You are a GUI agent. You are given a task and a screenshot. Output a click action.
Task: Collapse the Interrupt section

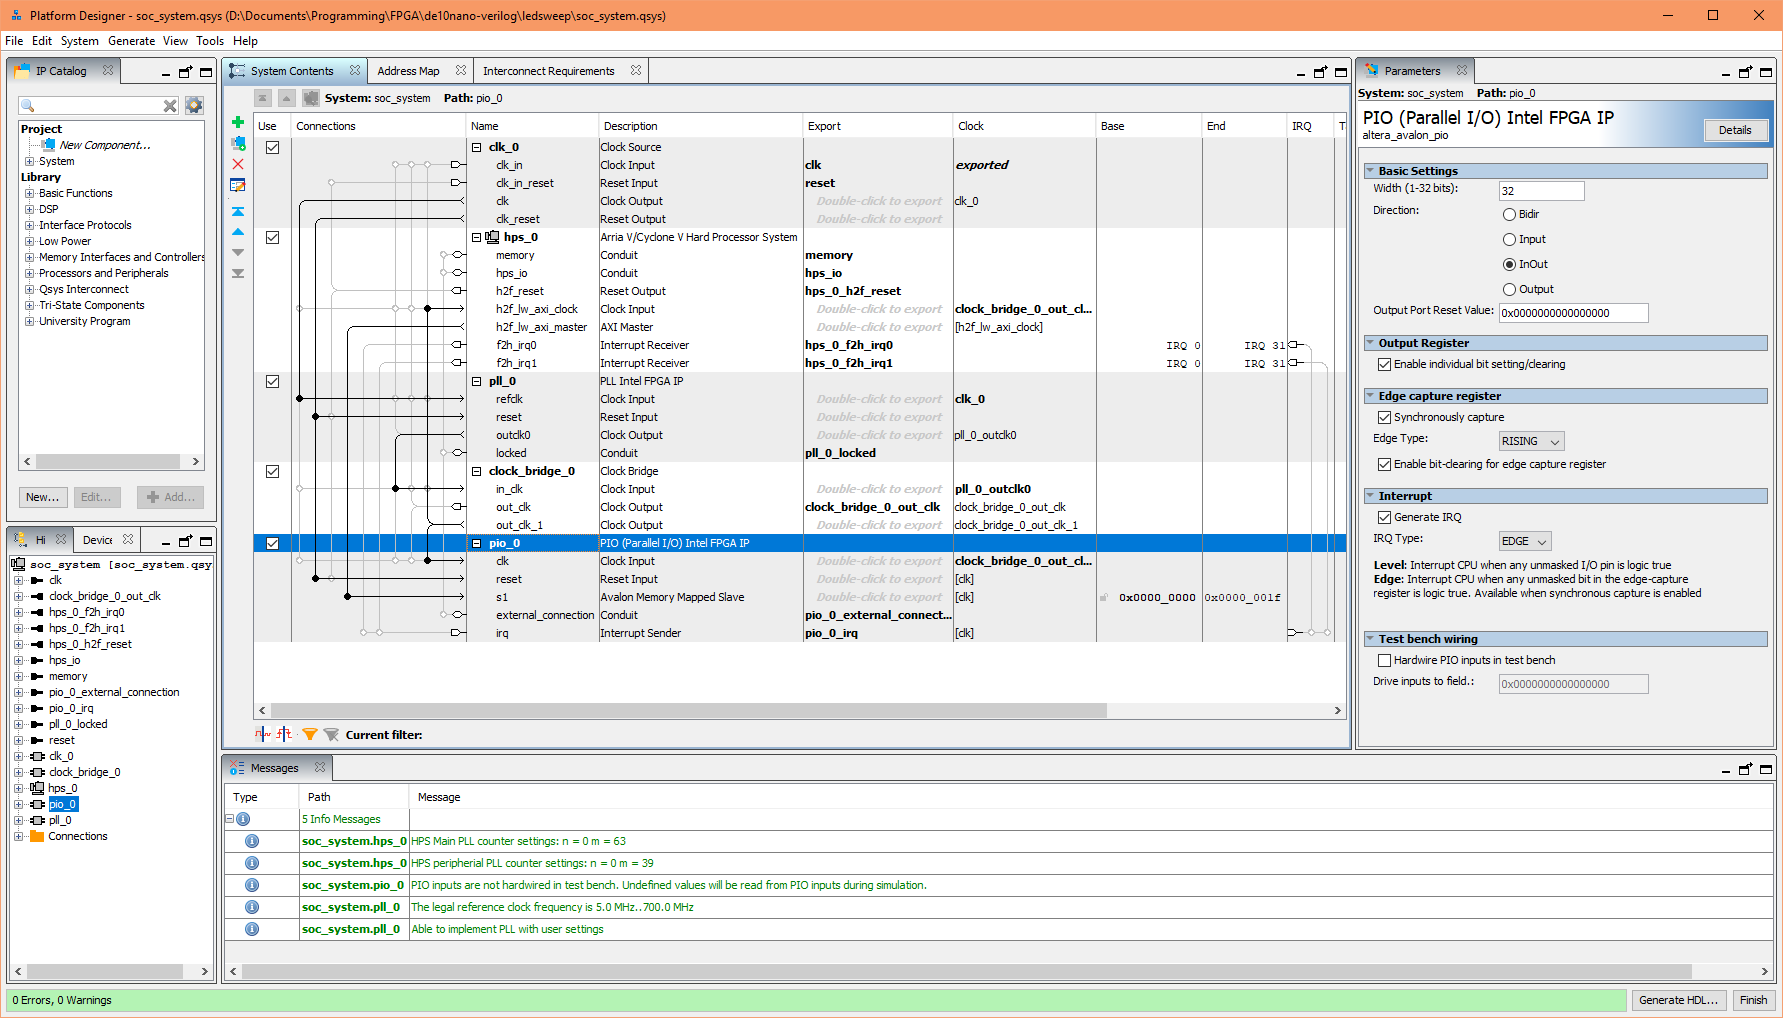(1370, 496)
